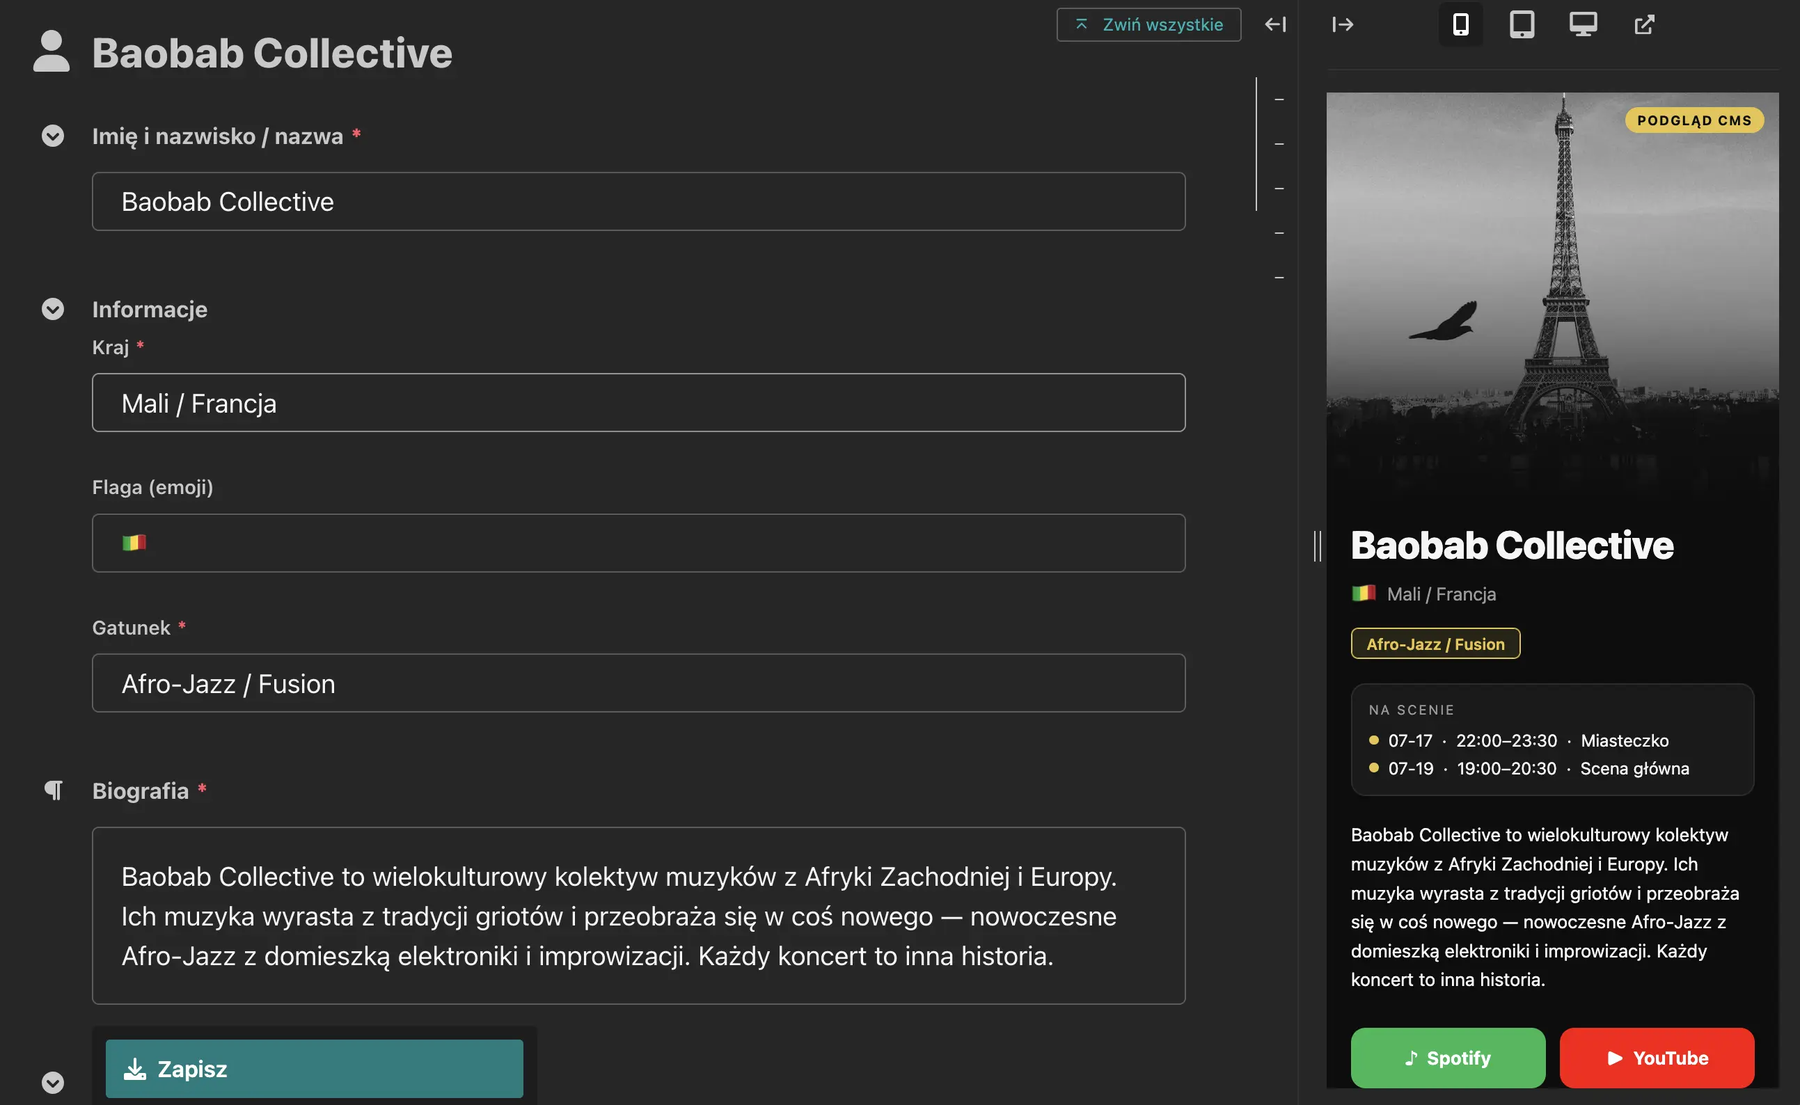This screenshot has width=1800, height=1105.
Task: Click the paragraph icon next to Biografia
Action: point(53,791)
